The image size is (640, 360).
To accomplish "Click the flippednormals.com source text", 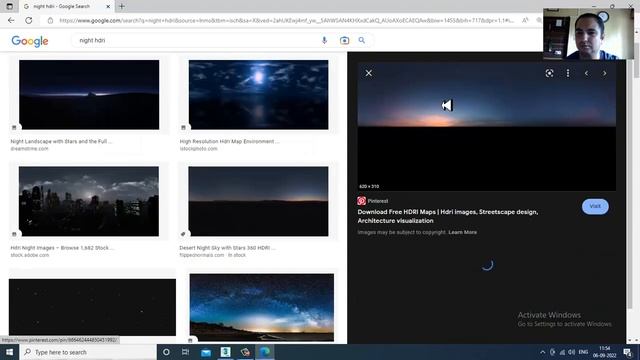I will coord(202,255).
